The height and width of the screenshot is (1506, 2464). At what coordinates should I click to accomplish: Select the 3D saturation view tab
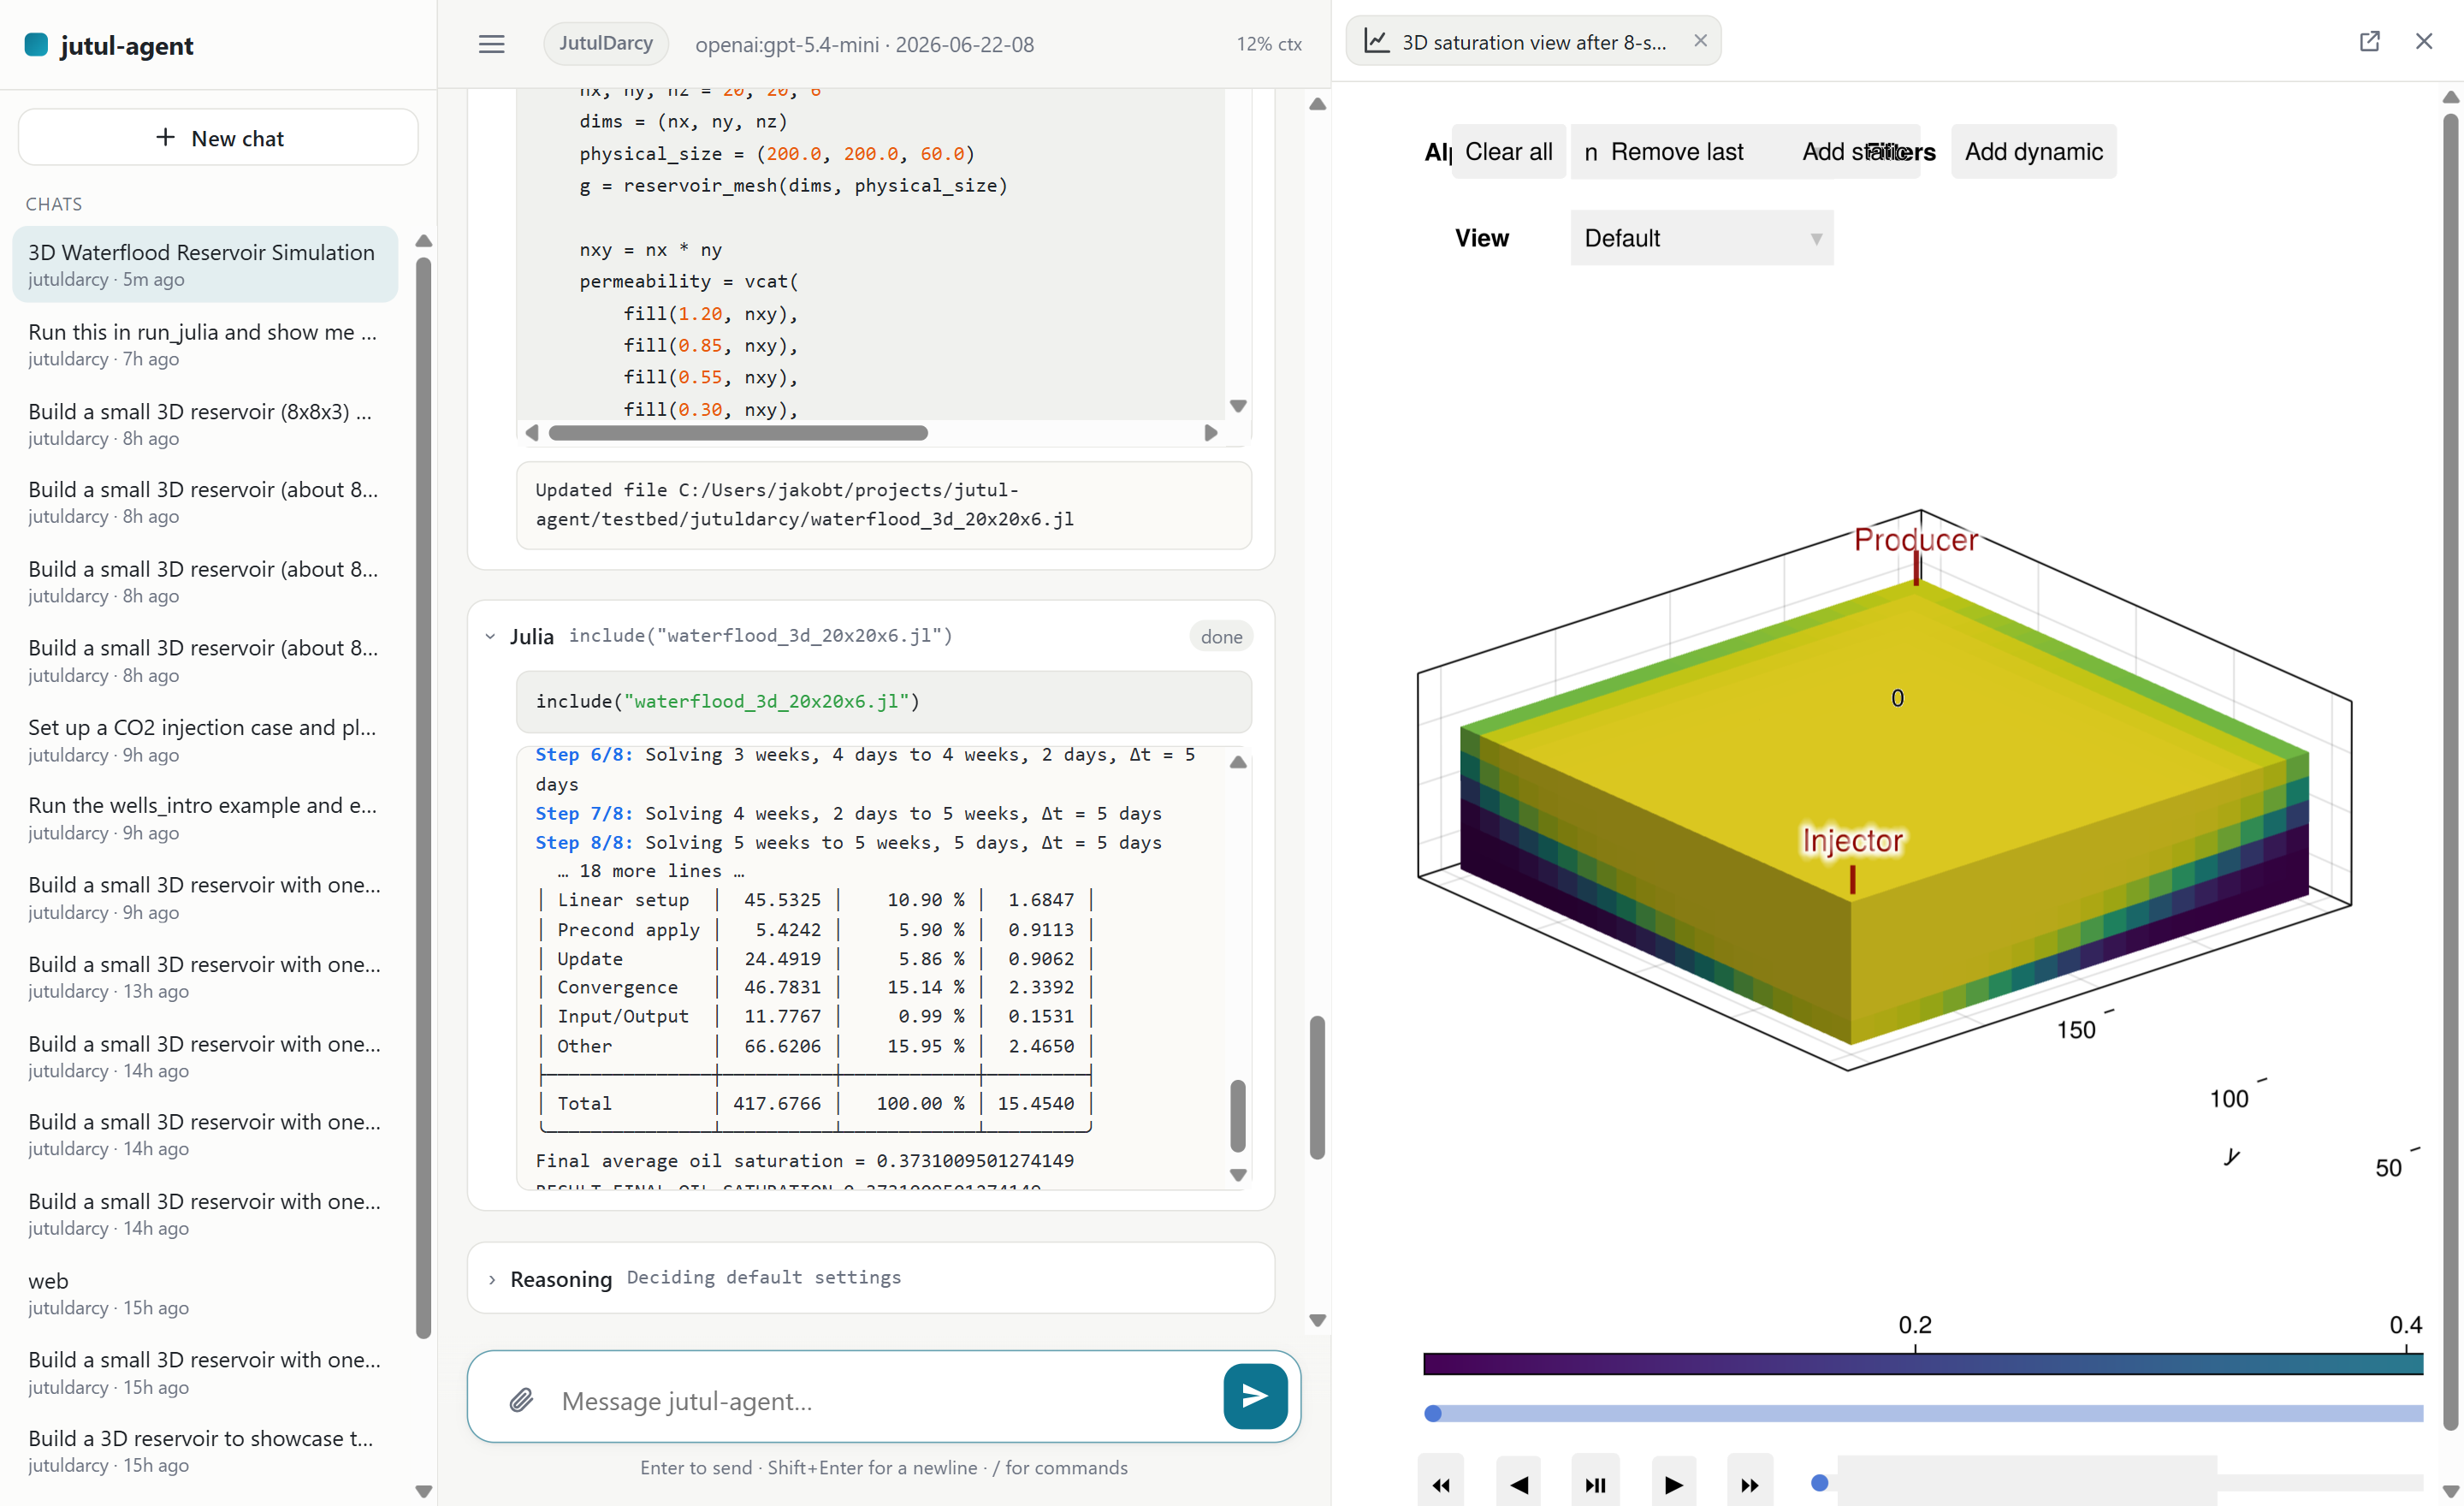tap(1532, 42)
